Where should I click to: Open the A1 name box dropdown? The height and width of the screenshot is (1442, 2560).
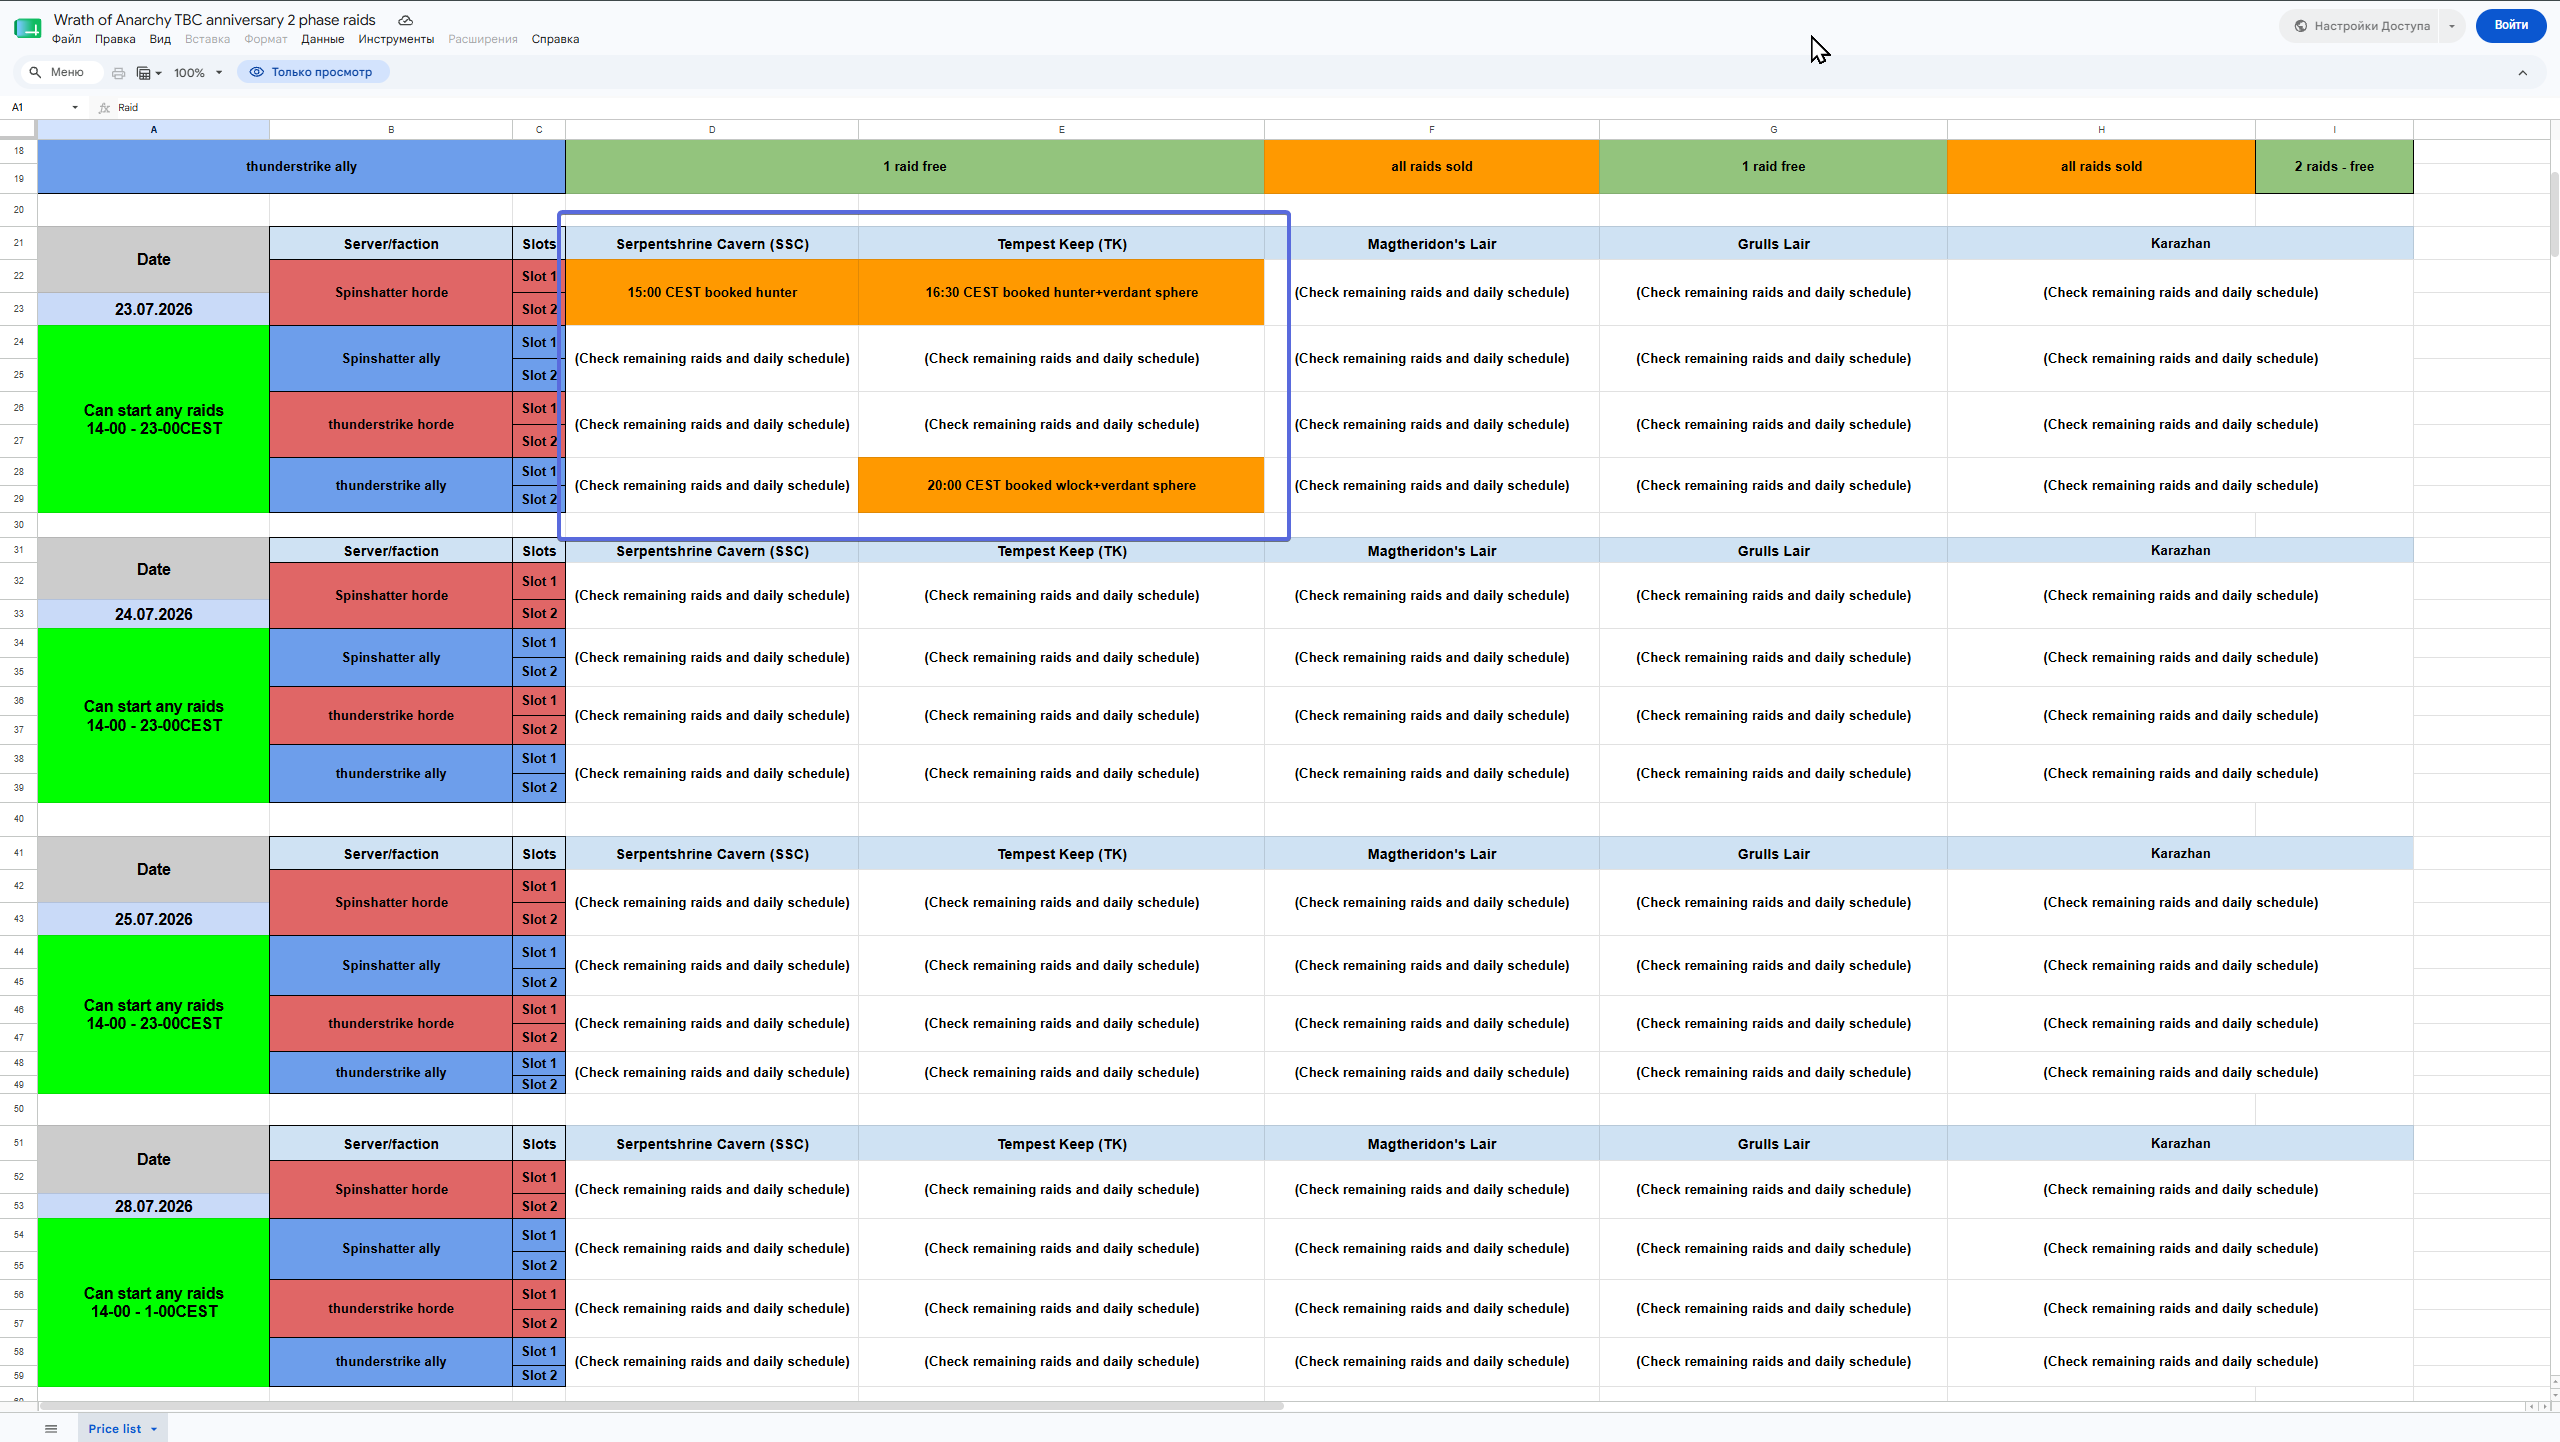(x=75, y=107)
